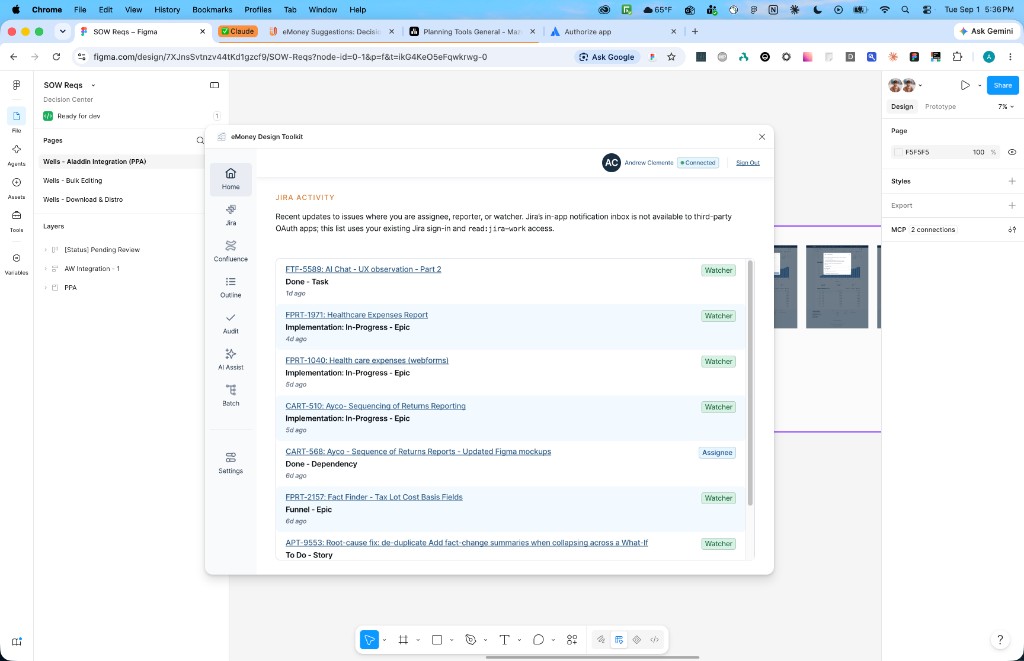
Task: Open presentation options dropdown beside play button
Action: (x=980, y=86)
